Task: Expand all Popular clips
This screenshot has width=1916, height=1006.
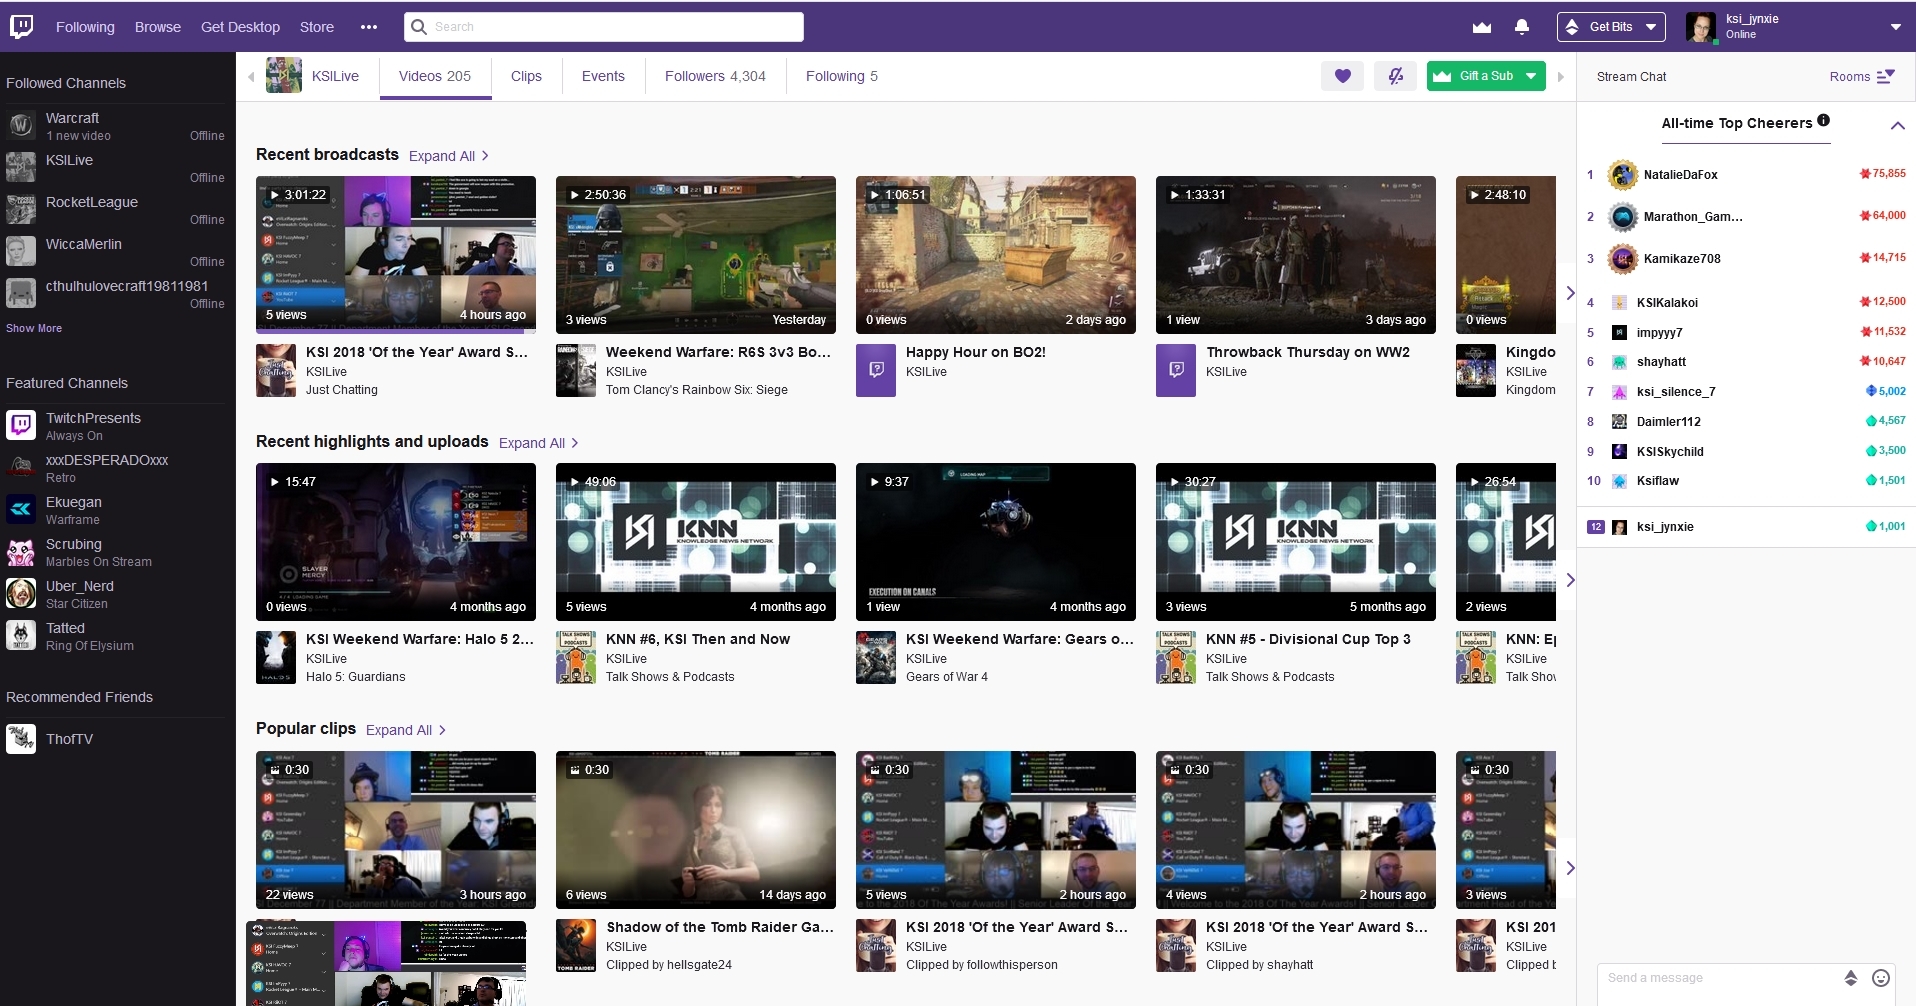Action: coord(406,730)
